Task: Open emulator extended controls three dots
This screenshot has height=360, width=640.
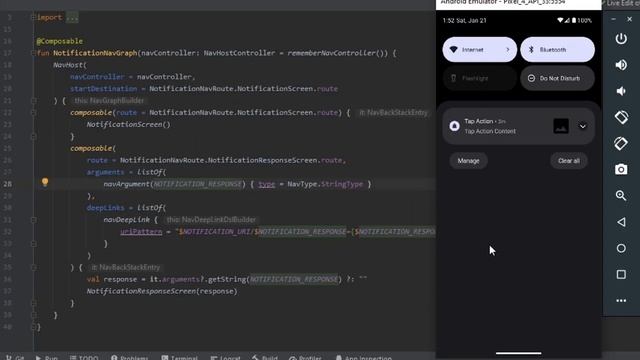Action: tap(621, 301)
